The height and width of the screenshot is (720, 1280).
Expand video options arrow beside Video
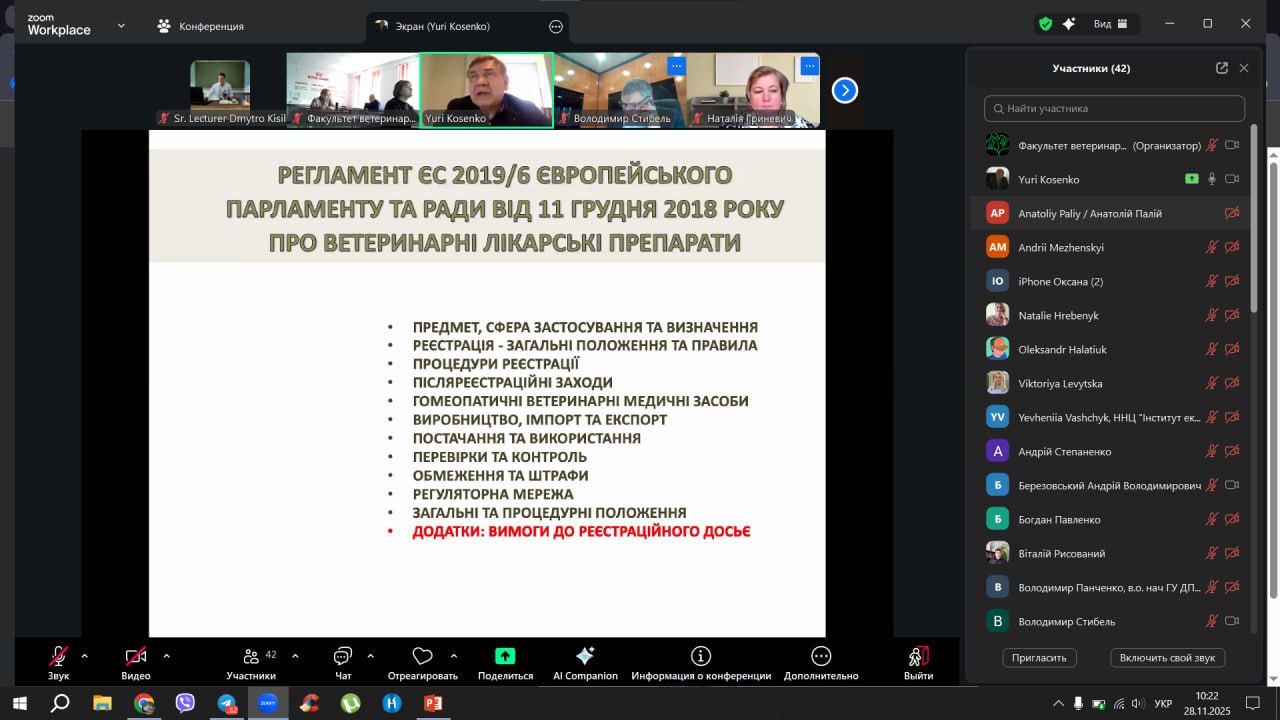click(x=166, y=656)
